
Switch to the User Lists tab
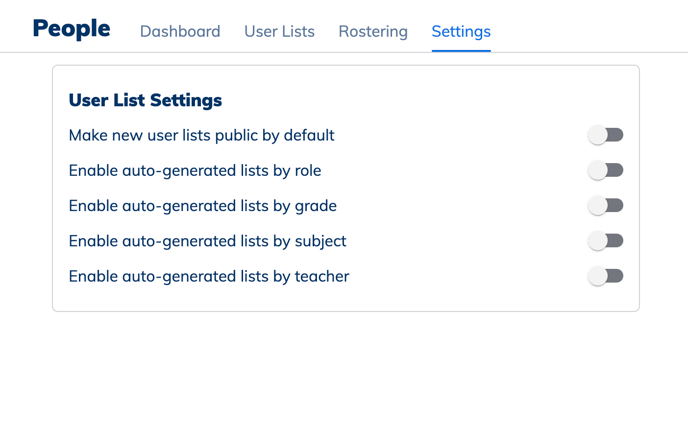pos(279,31)
